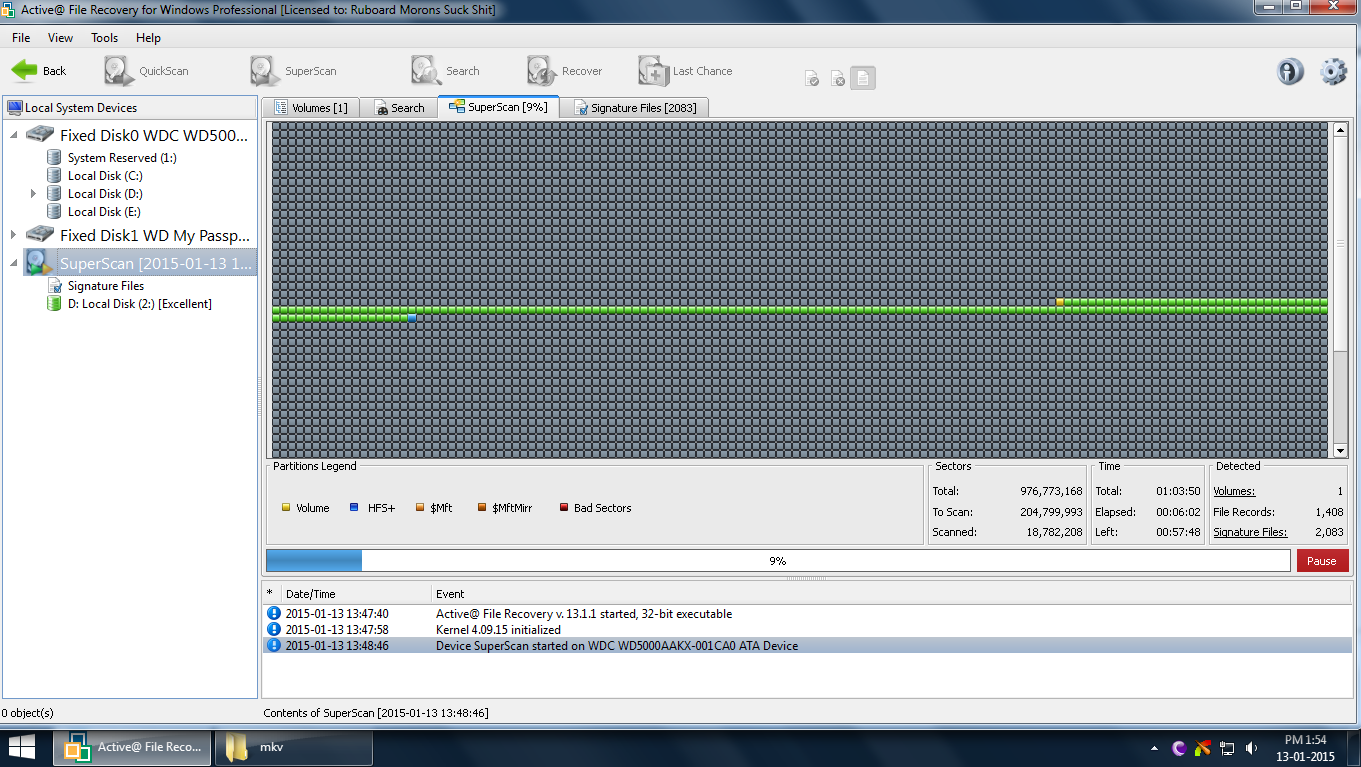Expand Fixed Disk1 tree node
Image resolution: width=1361 pixels, height=767 pixels.
pos(14,235)
